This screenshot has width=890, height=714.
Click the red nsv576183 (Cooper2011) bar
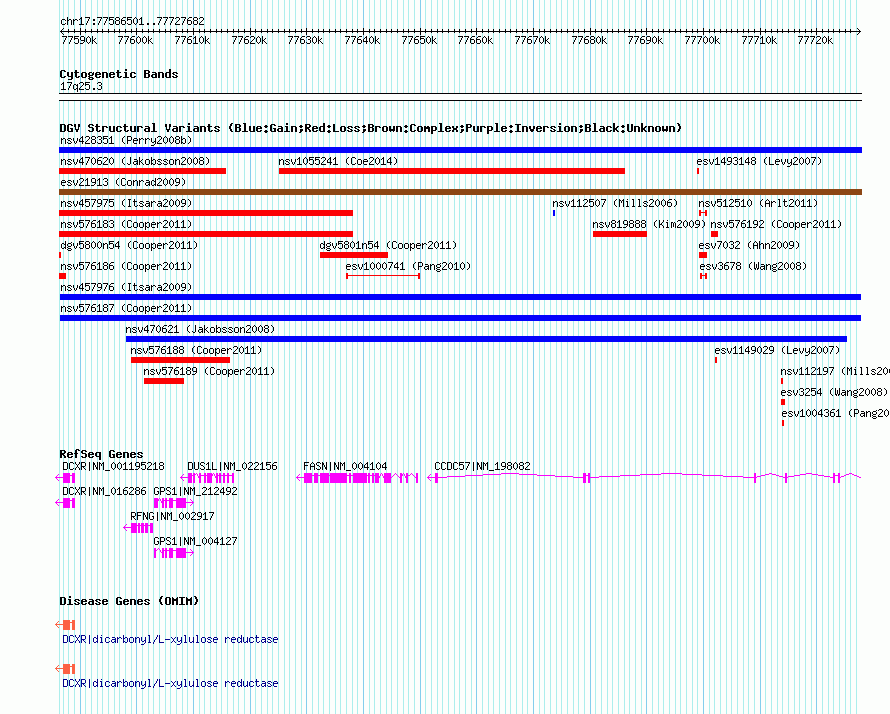pyautogui.click(x=206, y=234)
